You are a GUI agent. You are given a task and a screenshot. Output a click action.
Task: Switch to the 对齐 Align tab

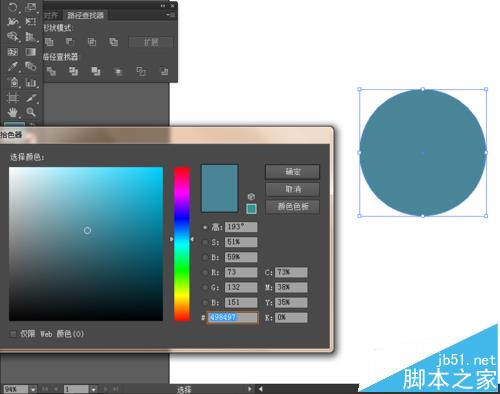[x=51, y=15]
